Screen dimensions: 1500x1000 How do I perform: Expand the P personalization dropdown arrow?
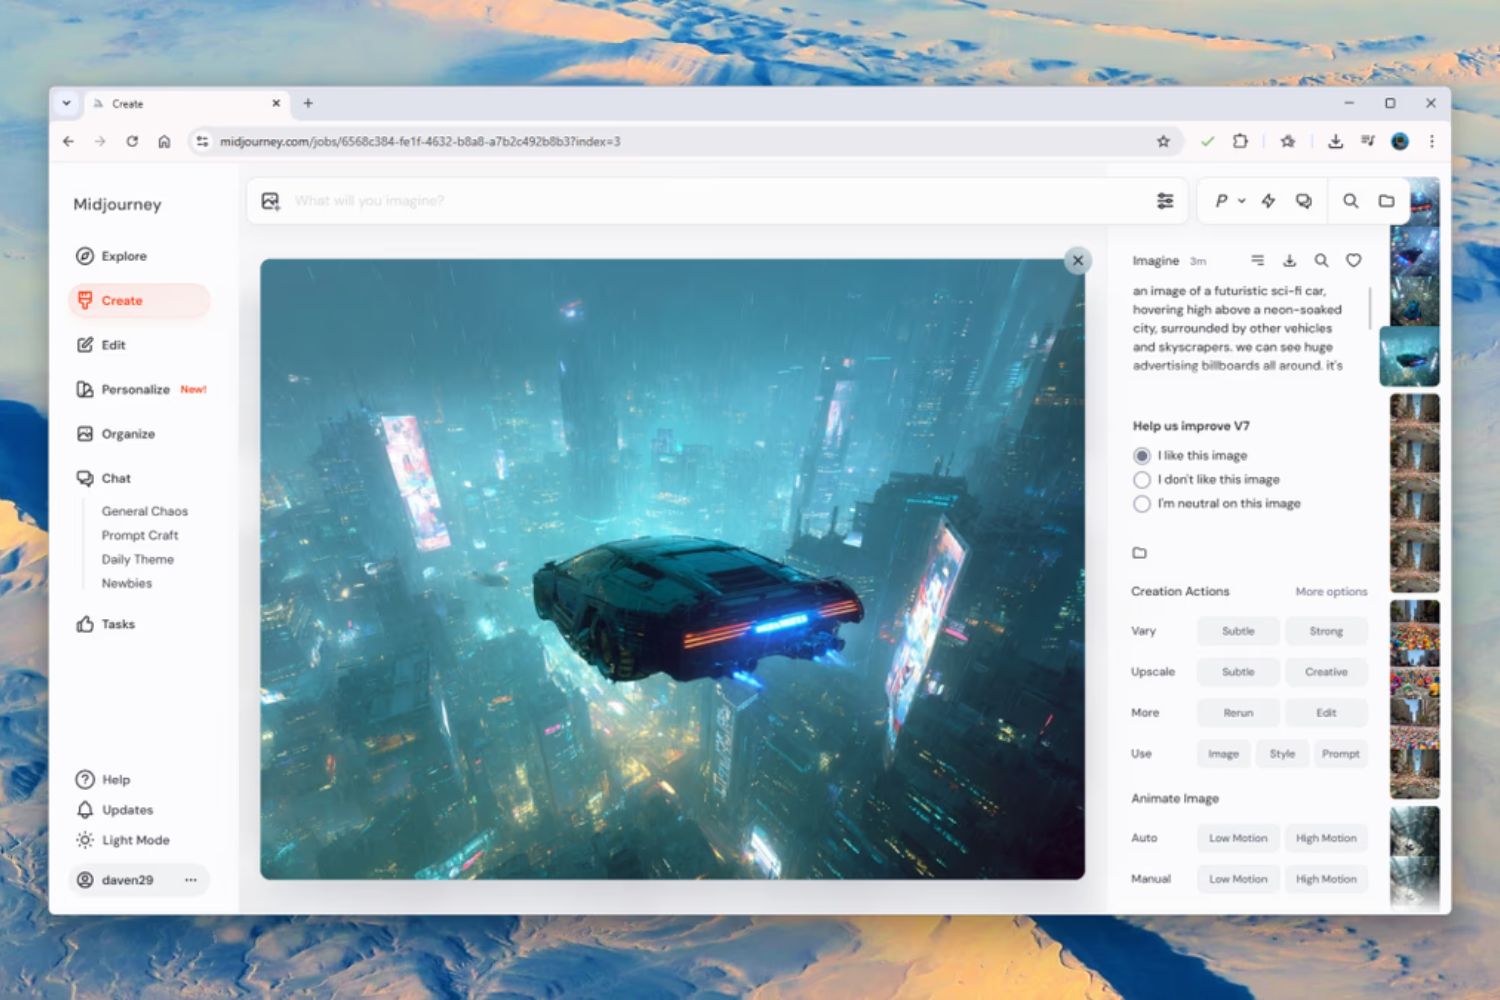1241,201
